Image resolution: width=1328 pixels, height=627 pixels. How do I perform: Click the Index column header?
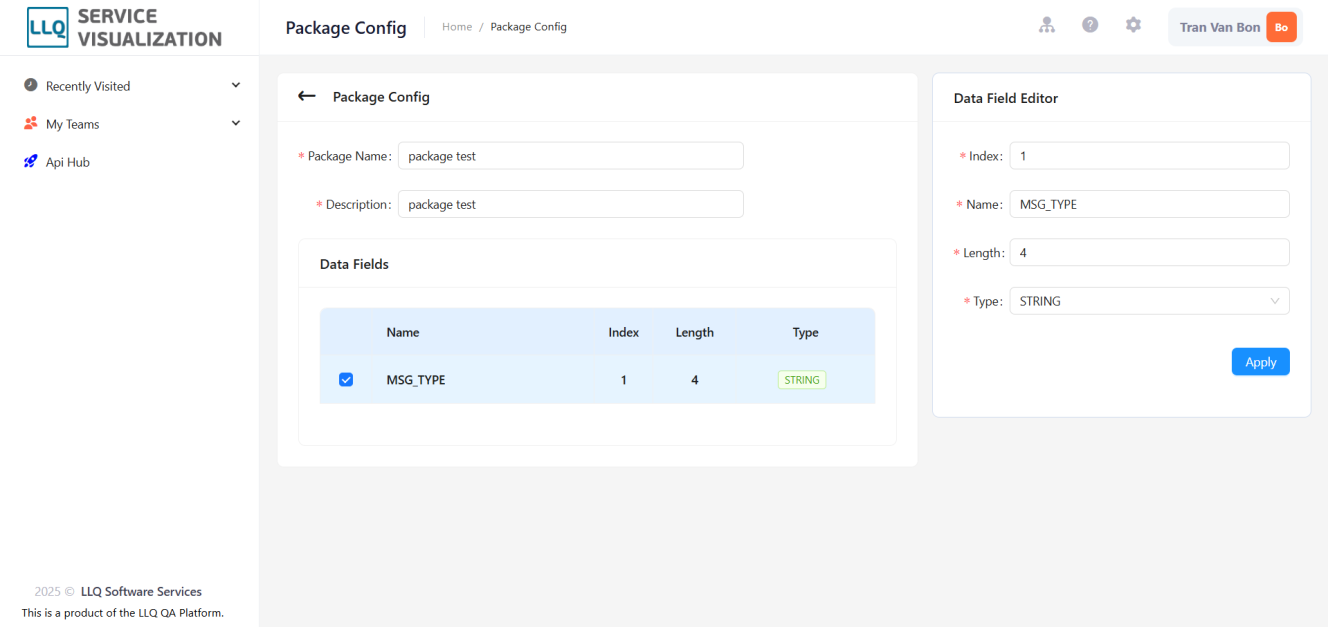[x=624, y=332]
